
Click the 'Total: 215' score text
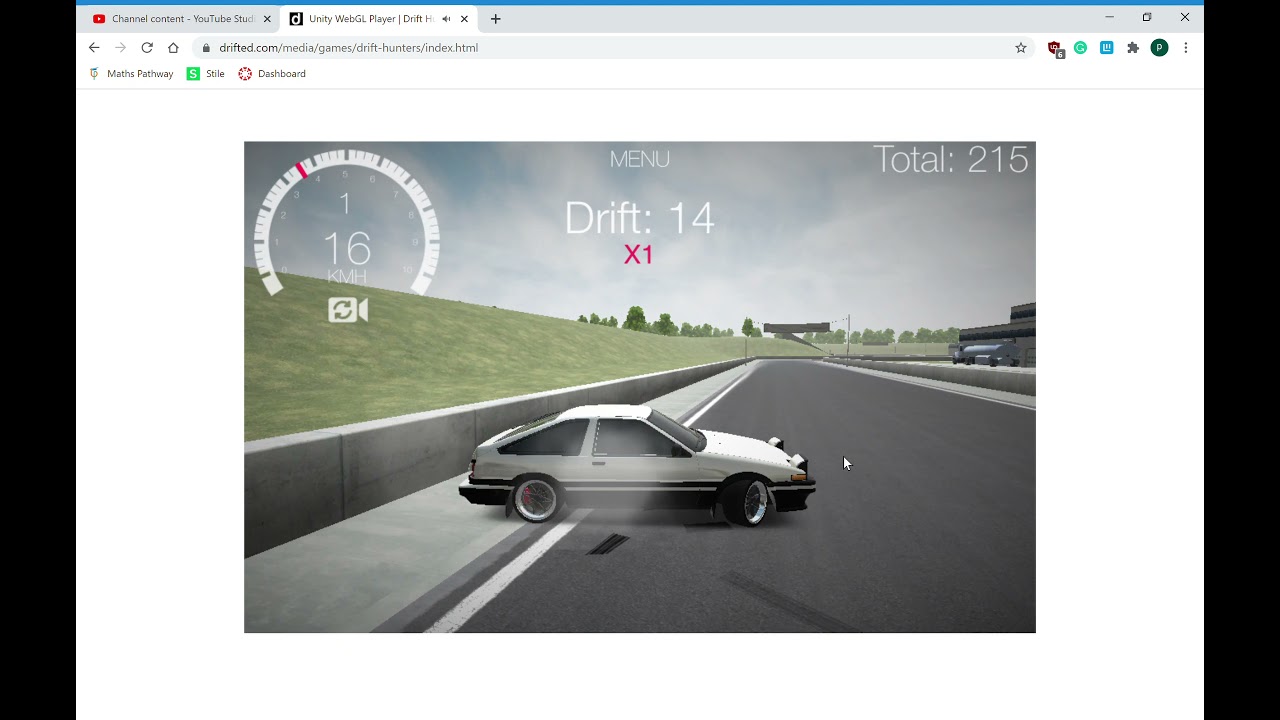(x=950, y=160)
